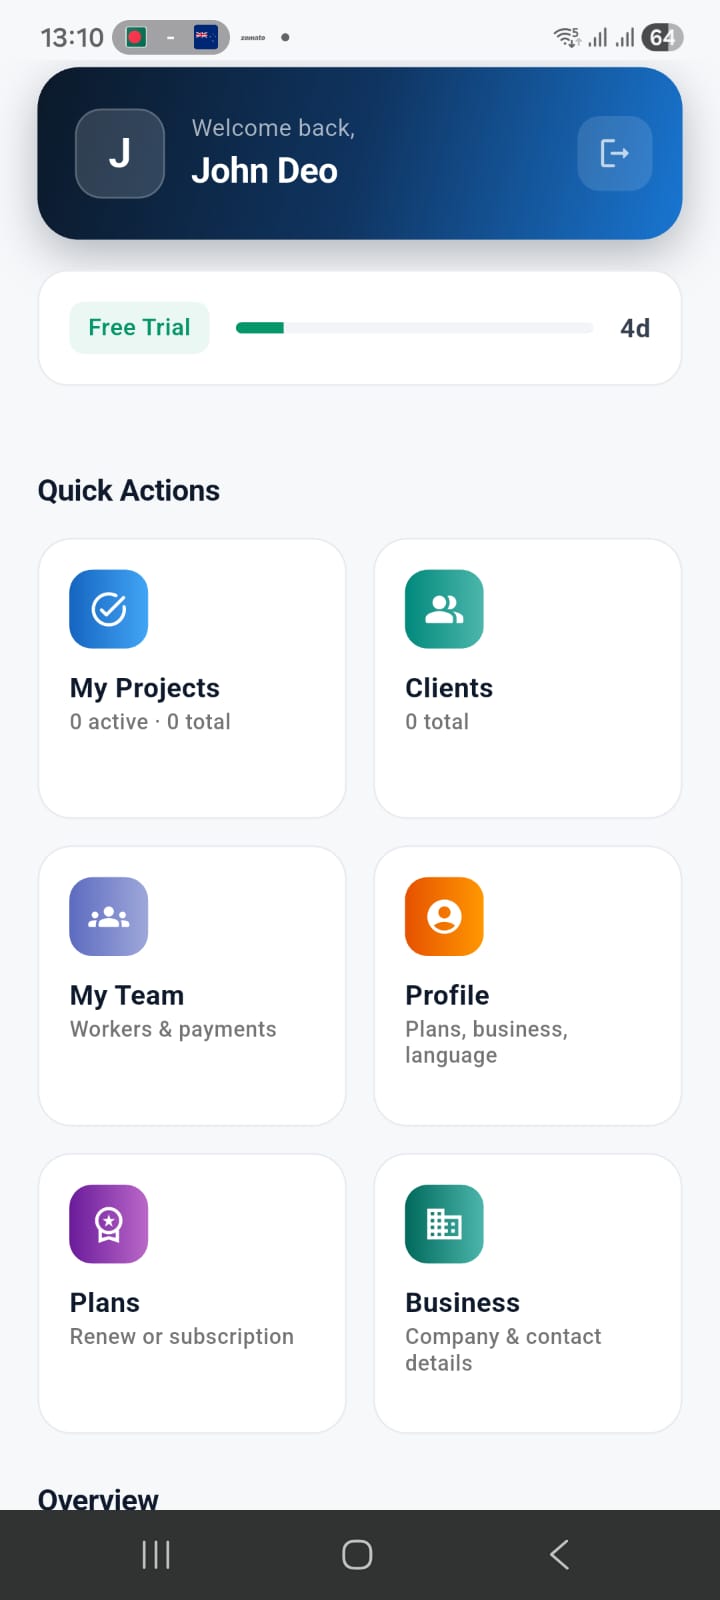Image resolution: width=720 pixels, height=1600 pixels.
Task: Tap the Plans award badge icon
Action: (x=109, y=1224)
